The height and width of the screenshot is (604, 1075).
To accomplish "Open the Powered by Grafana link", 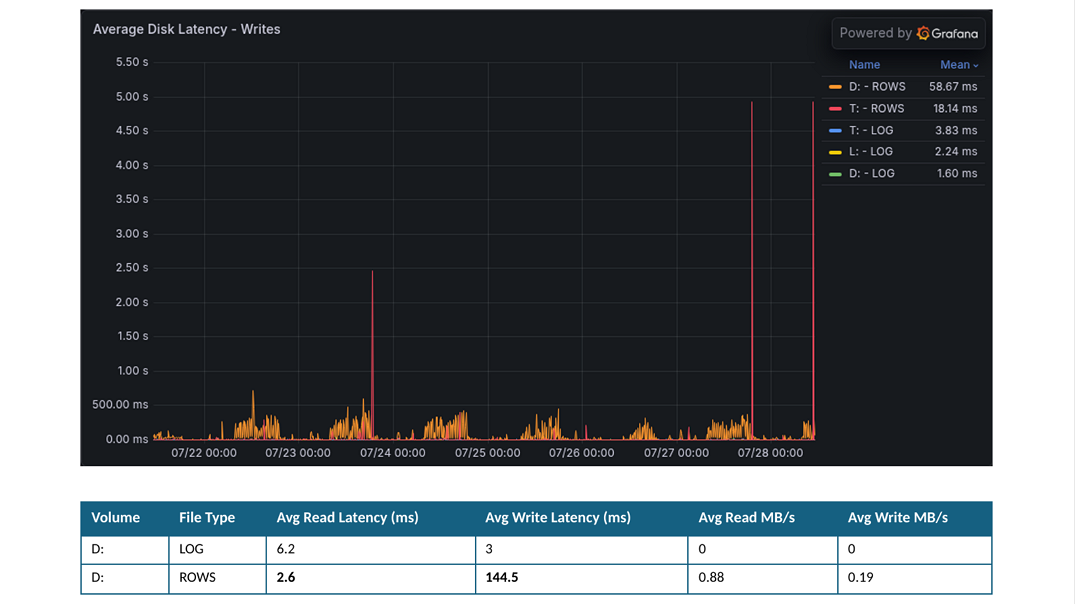I will click(x=908, y=33).
